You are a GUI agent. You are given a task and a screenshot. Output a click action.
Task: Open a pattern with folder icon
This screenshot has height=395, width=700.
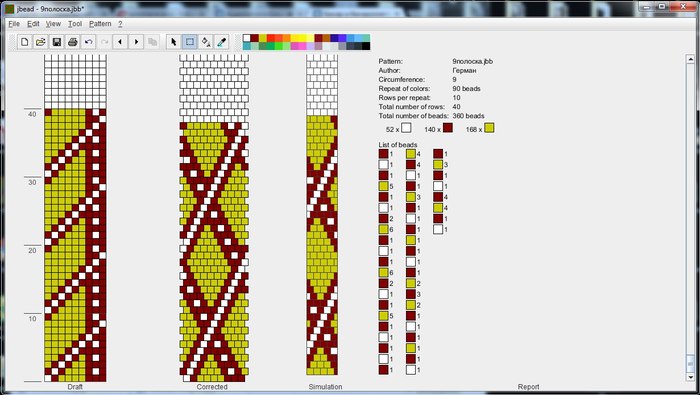point(41,42)
